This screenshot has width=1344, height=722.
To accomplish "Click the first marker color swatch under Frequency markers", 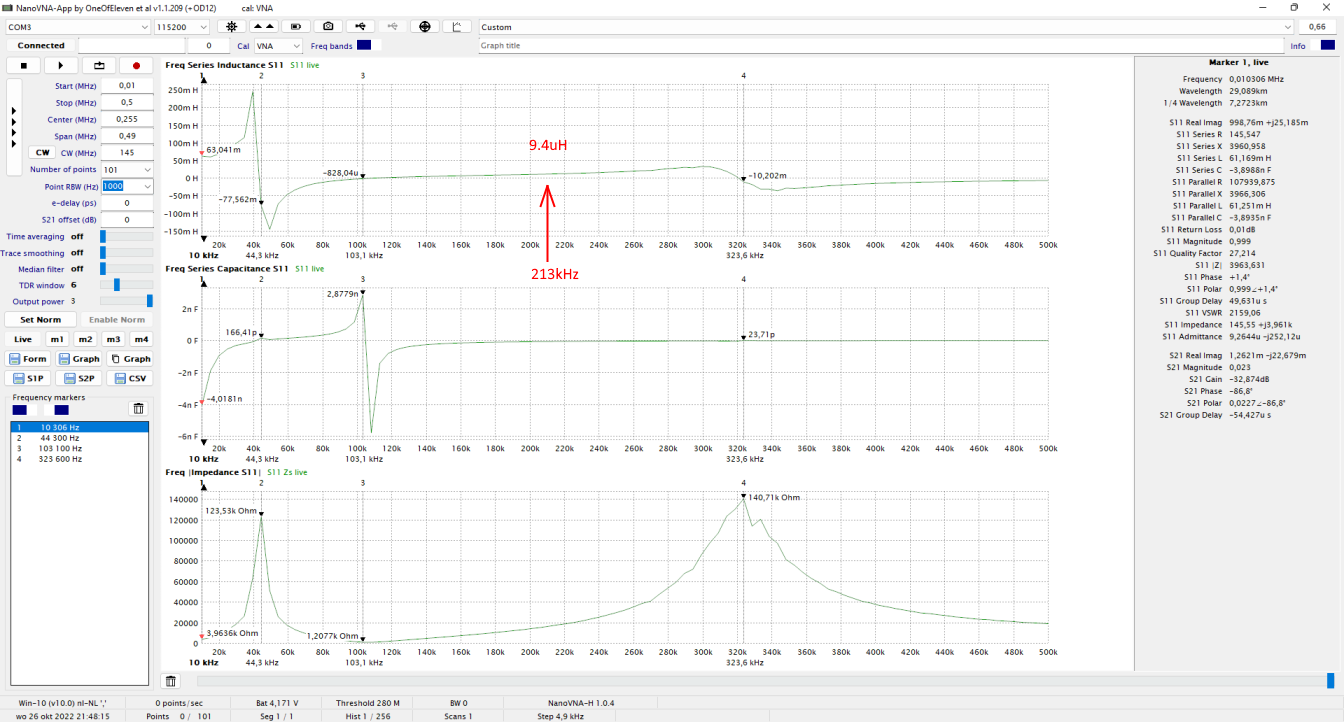I will tap(20, 410).
